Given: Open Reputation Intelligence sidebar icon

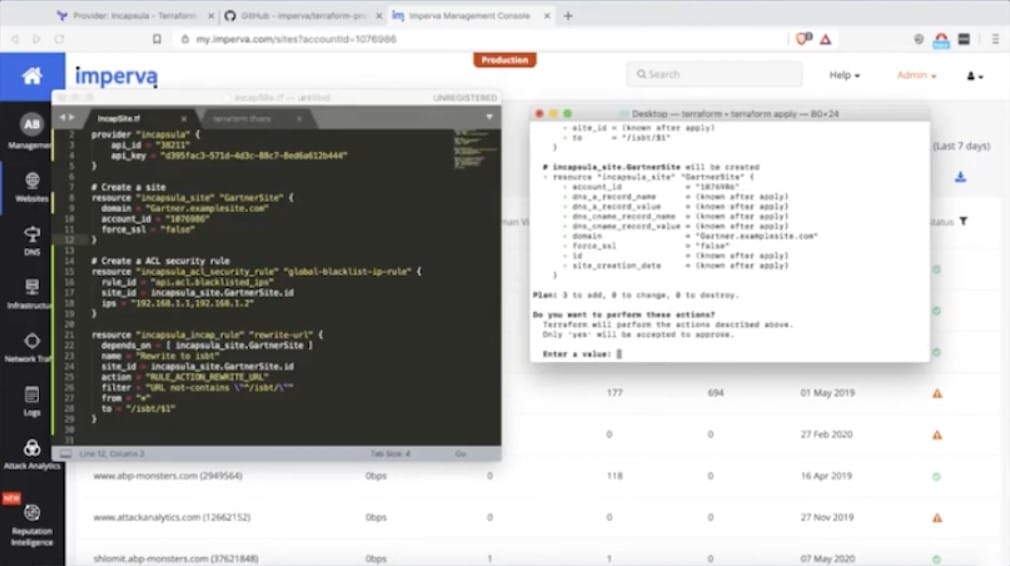Looking at the screenshot, I should coord(32,525).
